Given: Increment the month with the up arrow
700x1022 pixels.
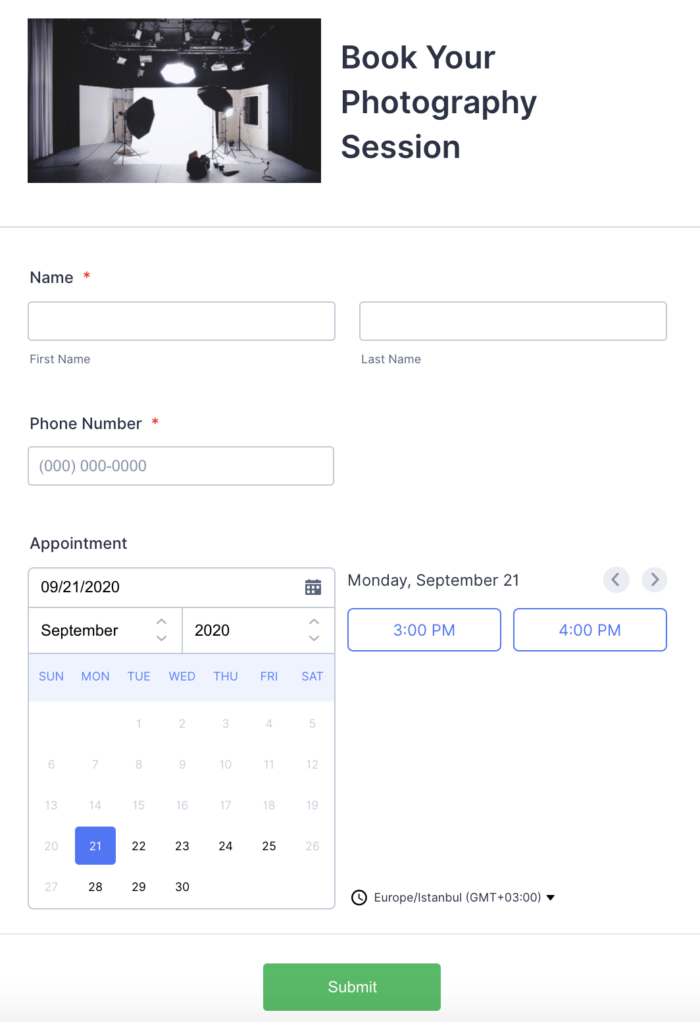Looking at the screenshot, I should pos(161,623).
